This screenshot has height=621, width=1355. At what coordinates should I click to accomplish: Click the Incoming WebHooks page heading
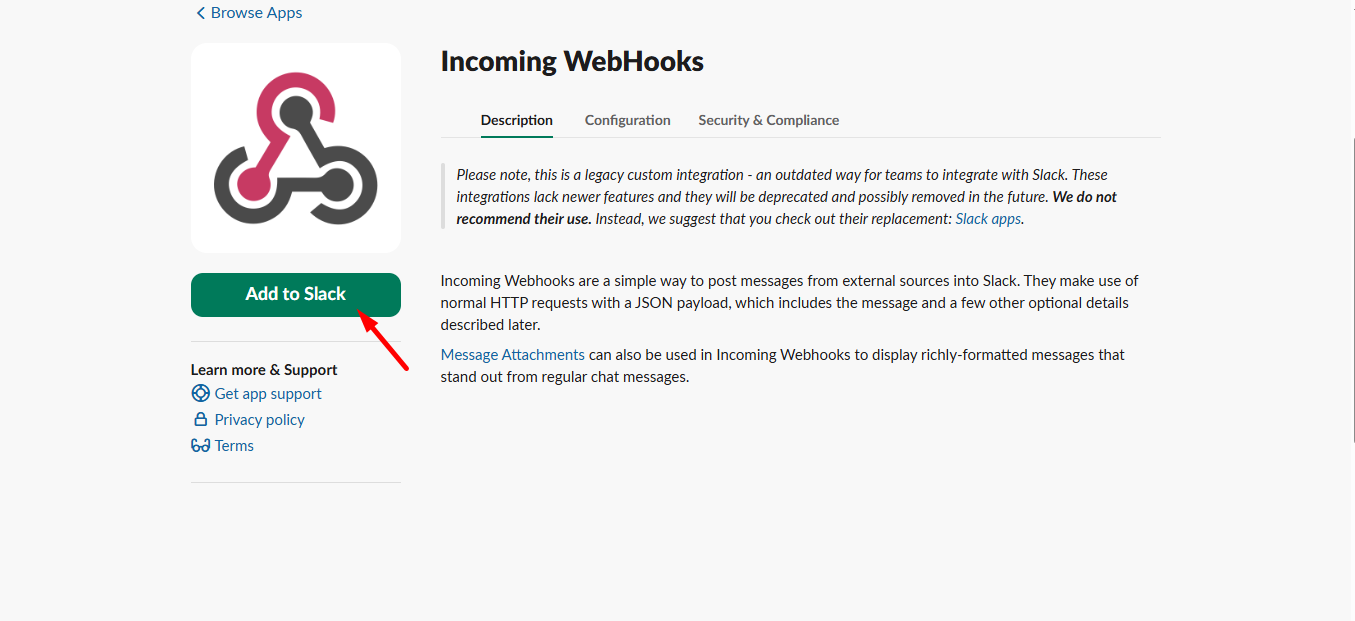(x=571, y=61)
